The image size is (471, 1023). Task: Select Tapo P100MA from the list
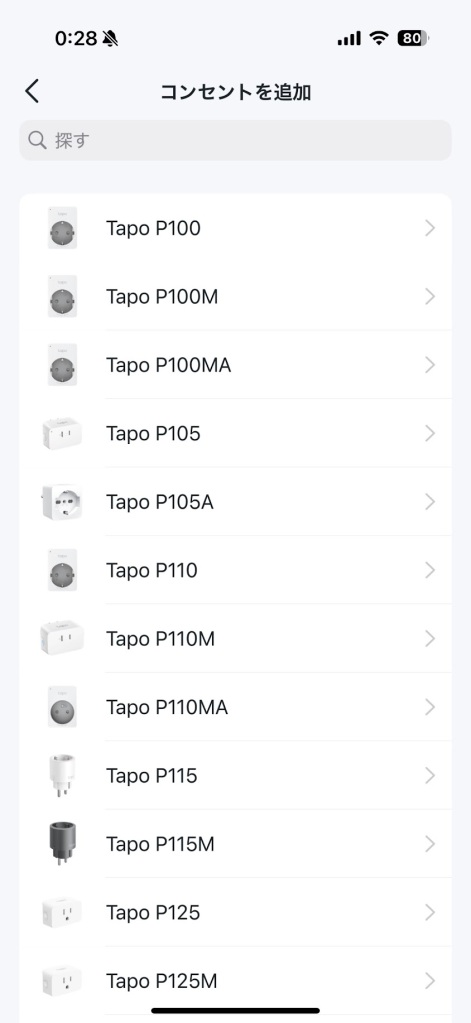tap(236, 365)
